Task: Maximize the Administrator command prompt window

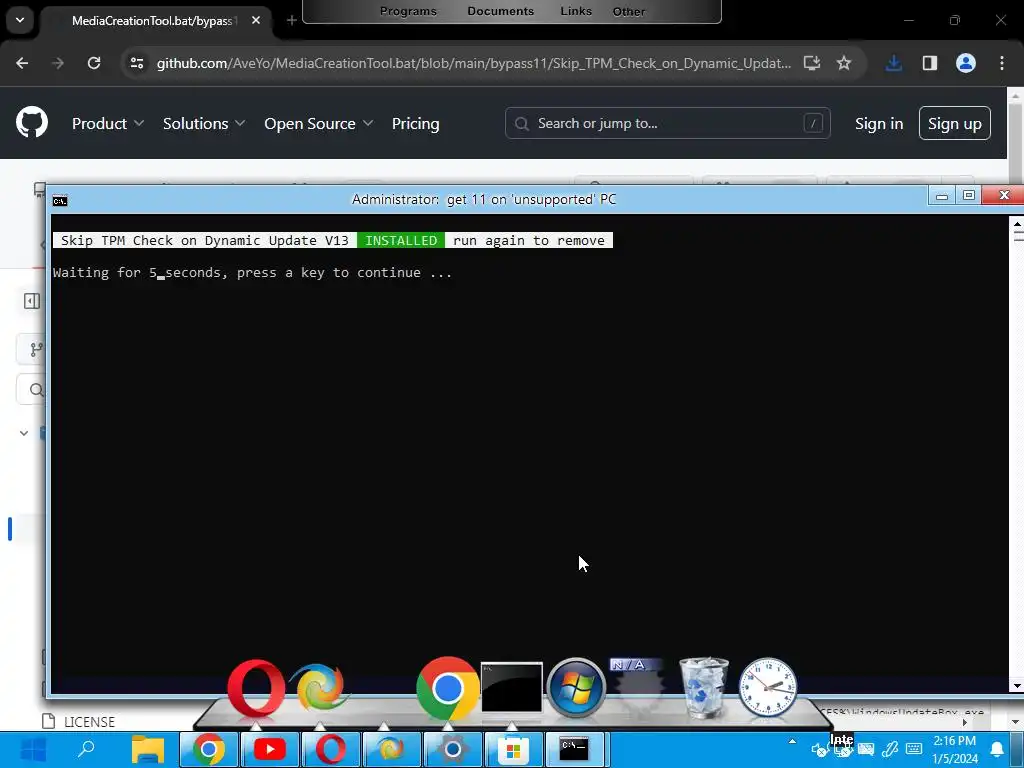Action: pyautogui.click(x=969, y=195)
